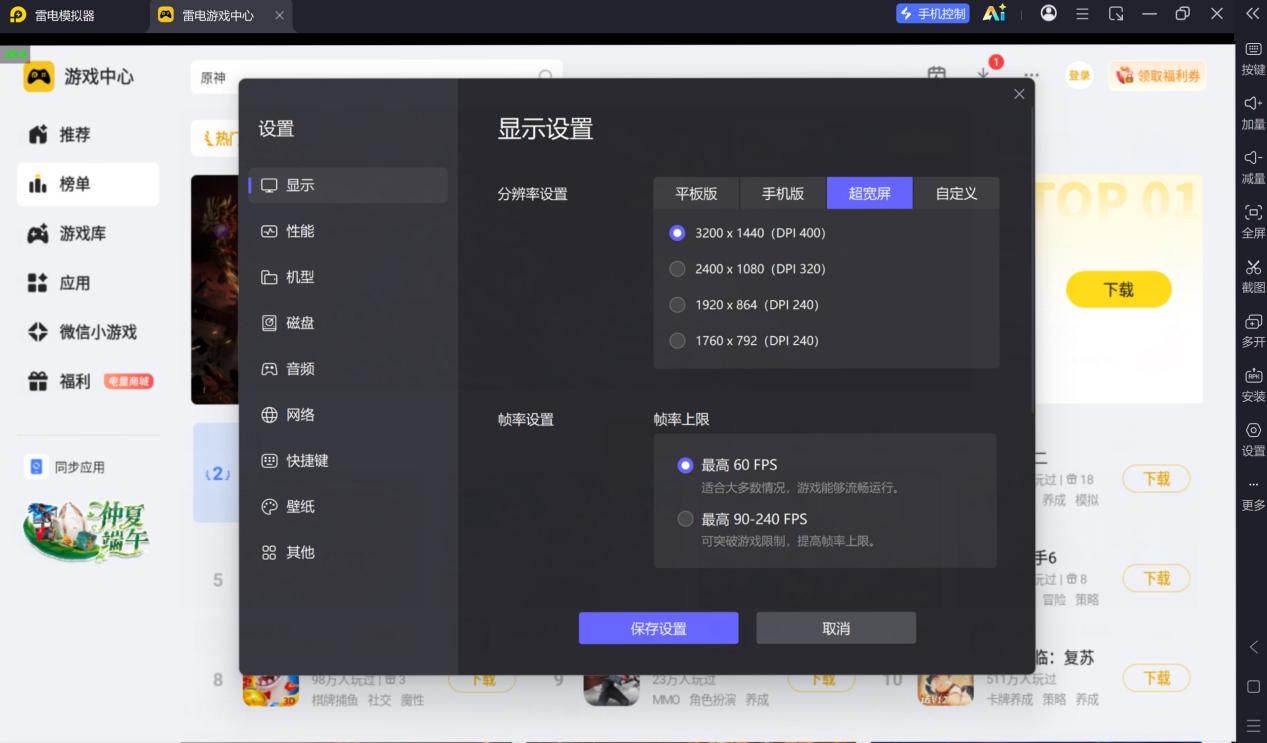Select 最高 90-240 FPS frame rate limit

tap(742, 519)
